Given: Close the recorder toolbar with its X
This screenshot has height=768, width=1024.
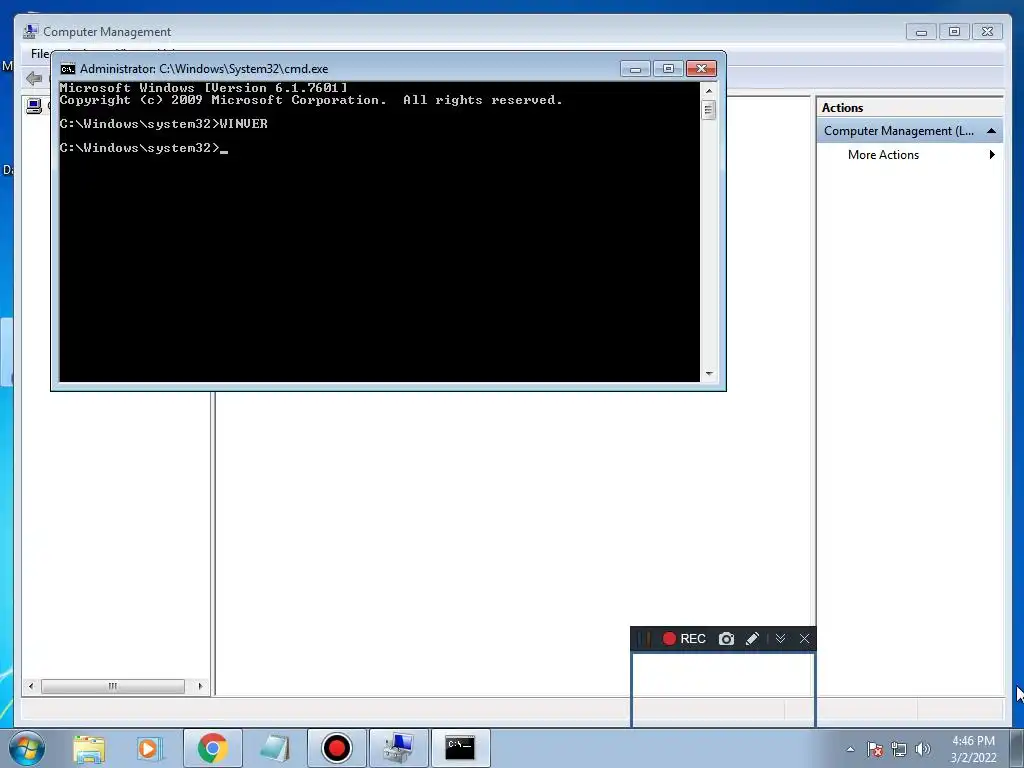Looking at the screenshot, I should click(805, 639).
